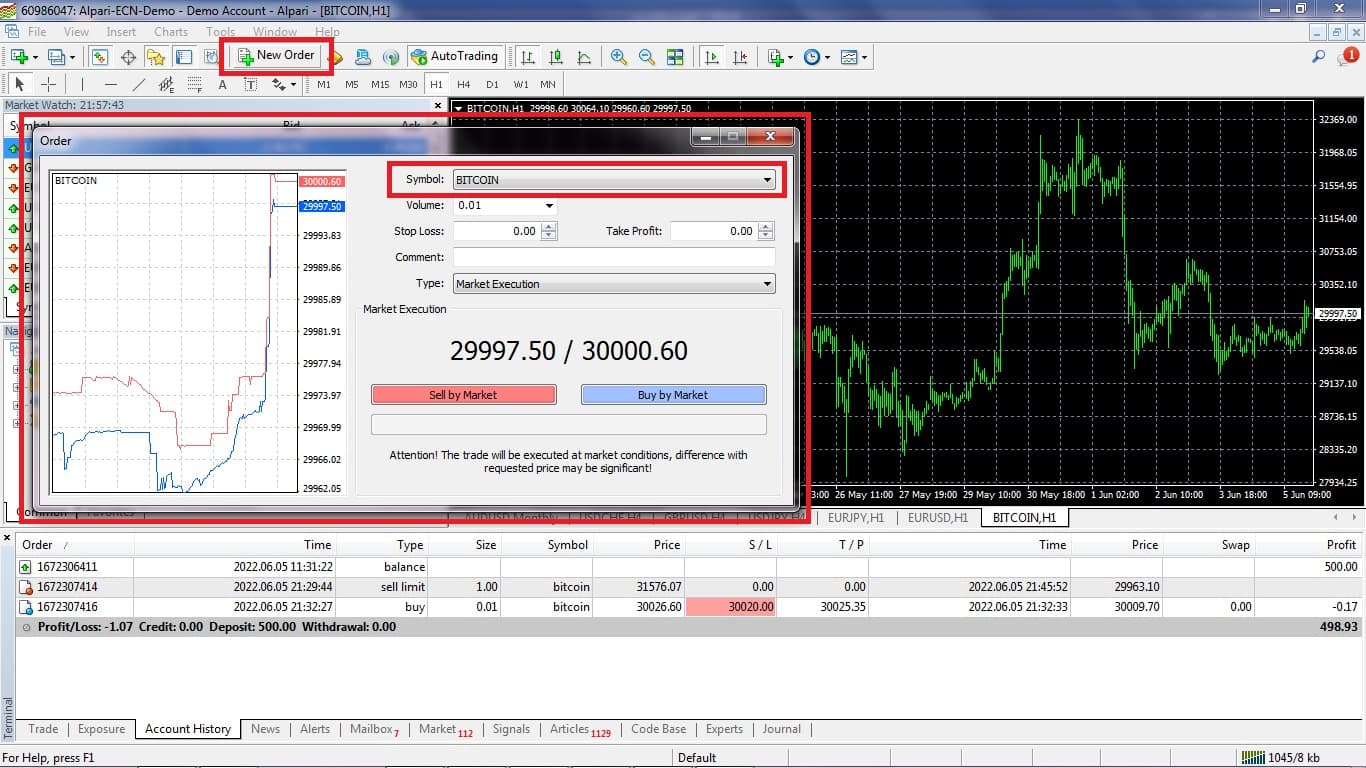Zoom out on the chart
This screenshot has height=768, width=1366.
[x=647, y=57]
